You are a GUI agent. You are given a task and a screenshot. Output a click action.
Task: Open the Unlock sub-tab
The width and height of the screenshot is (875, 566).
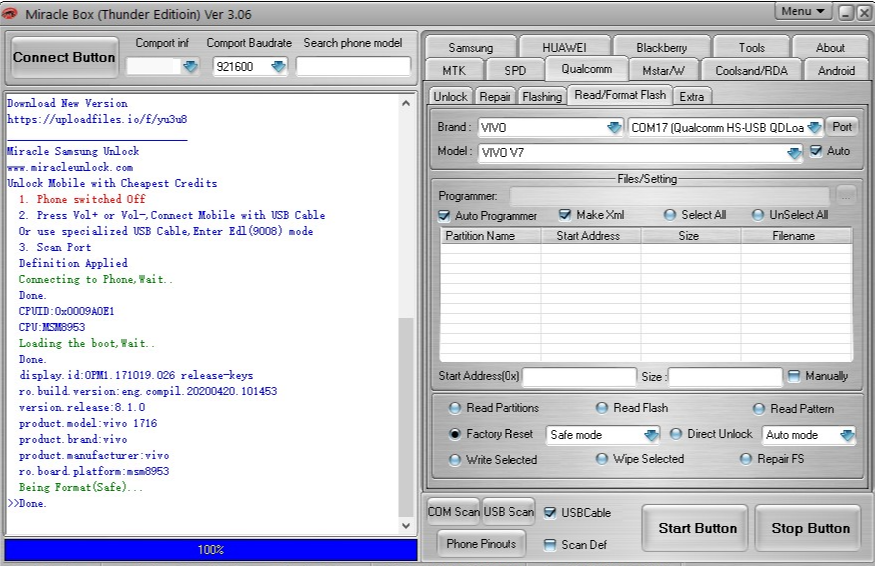coord(450,97)
